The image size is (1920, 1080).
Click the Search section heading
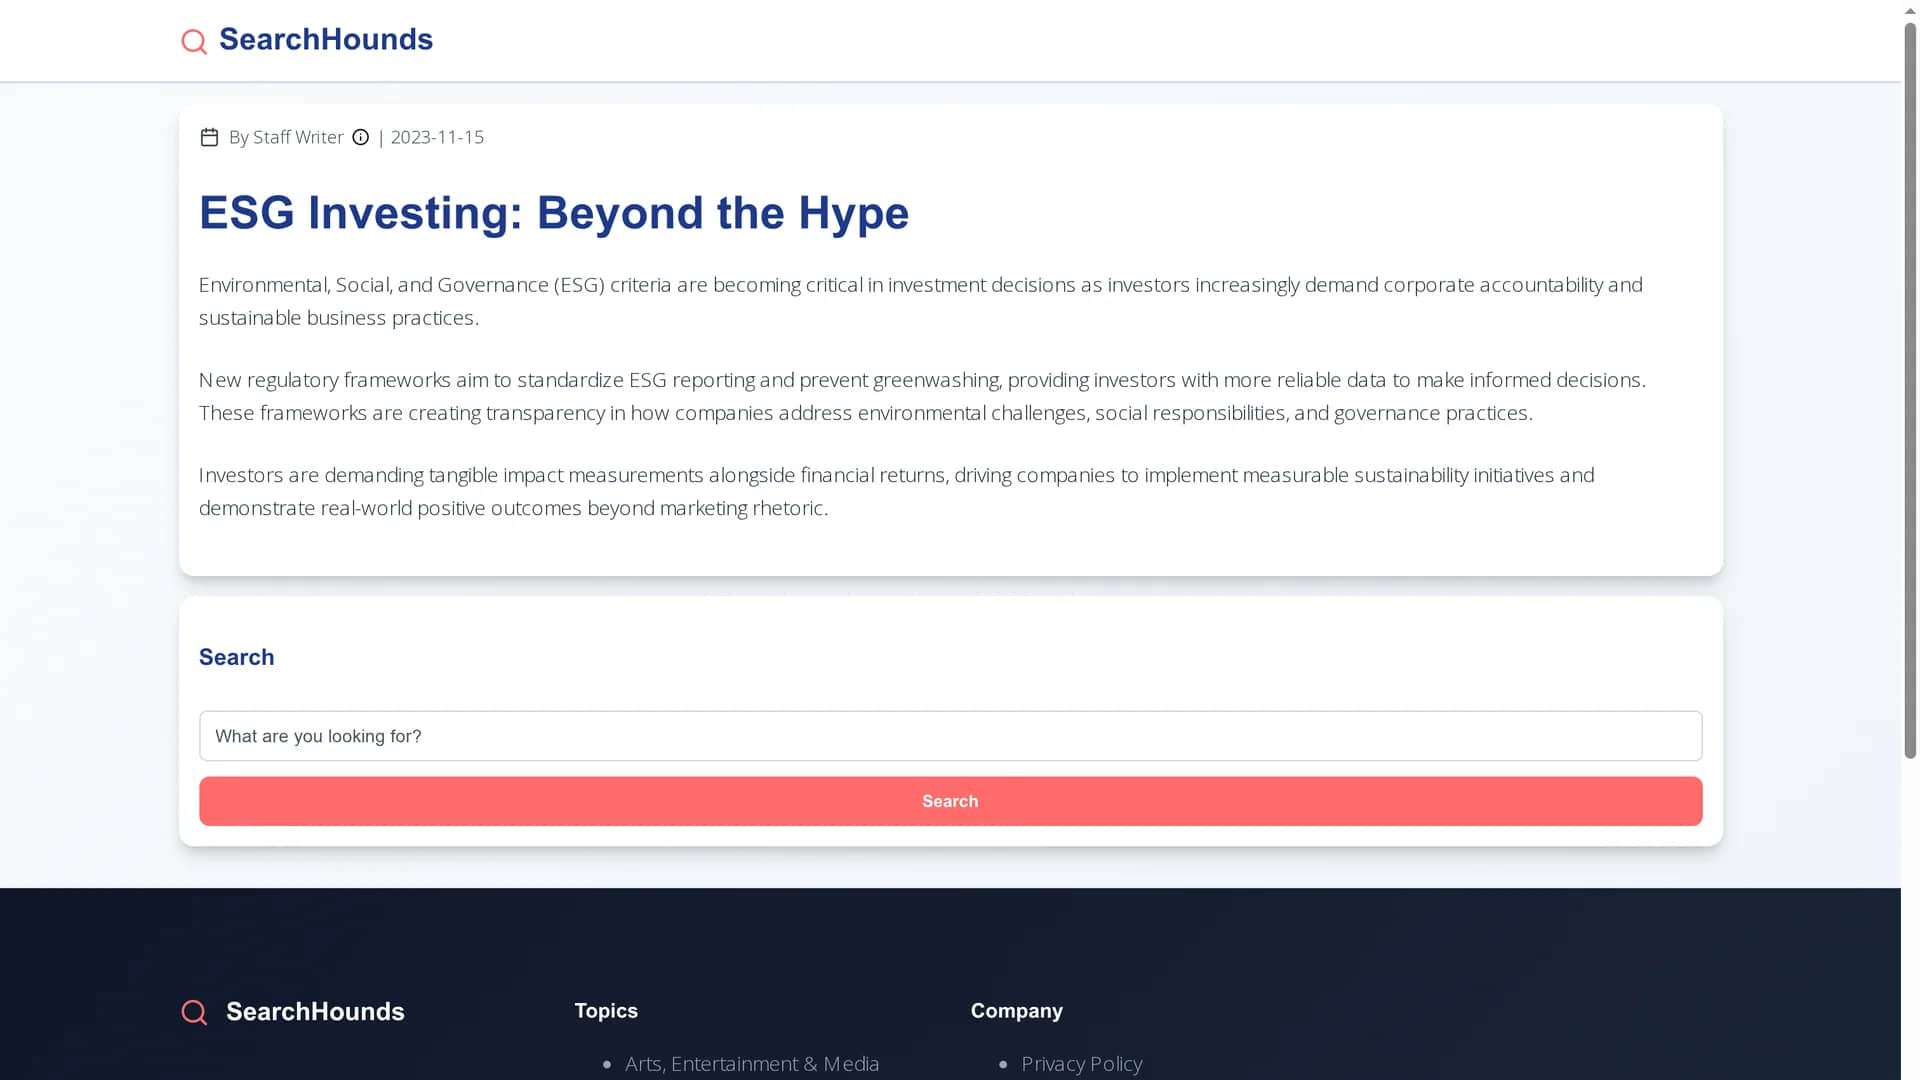236,657
